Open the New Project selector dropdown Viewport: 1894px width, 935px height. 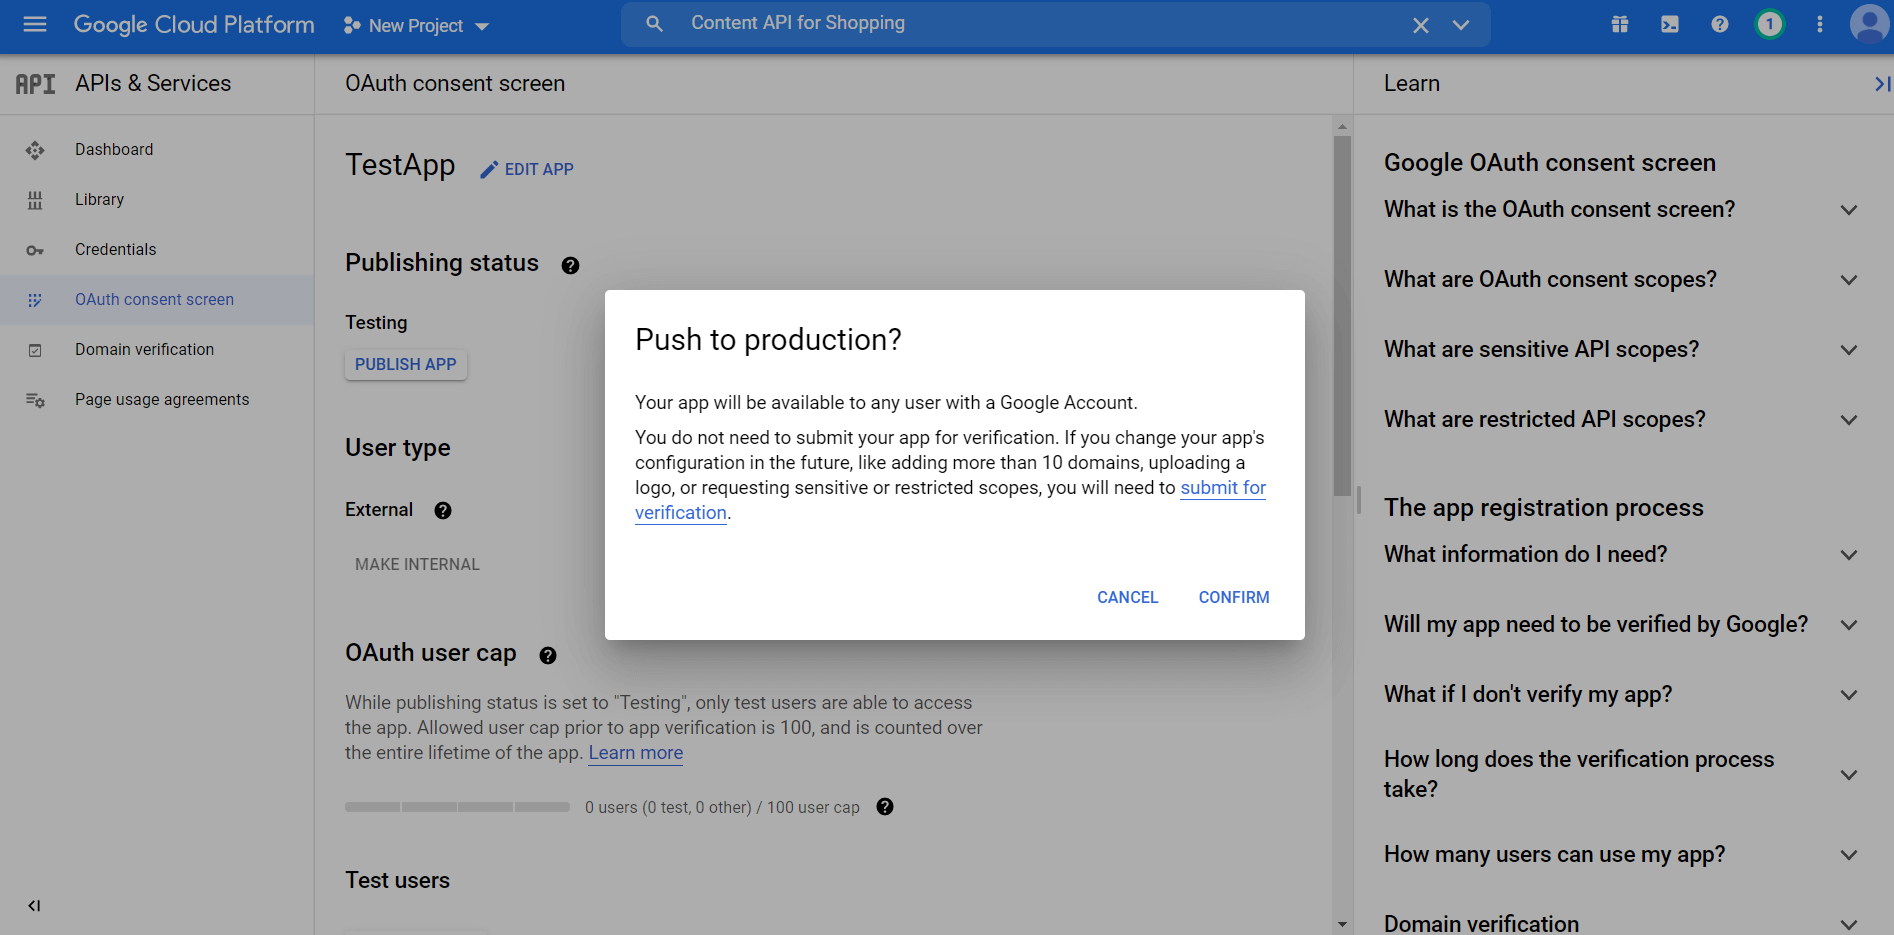pos(416,25)
